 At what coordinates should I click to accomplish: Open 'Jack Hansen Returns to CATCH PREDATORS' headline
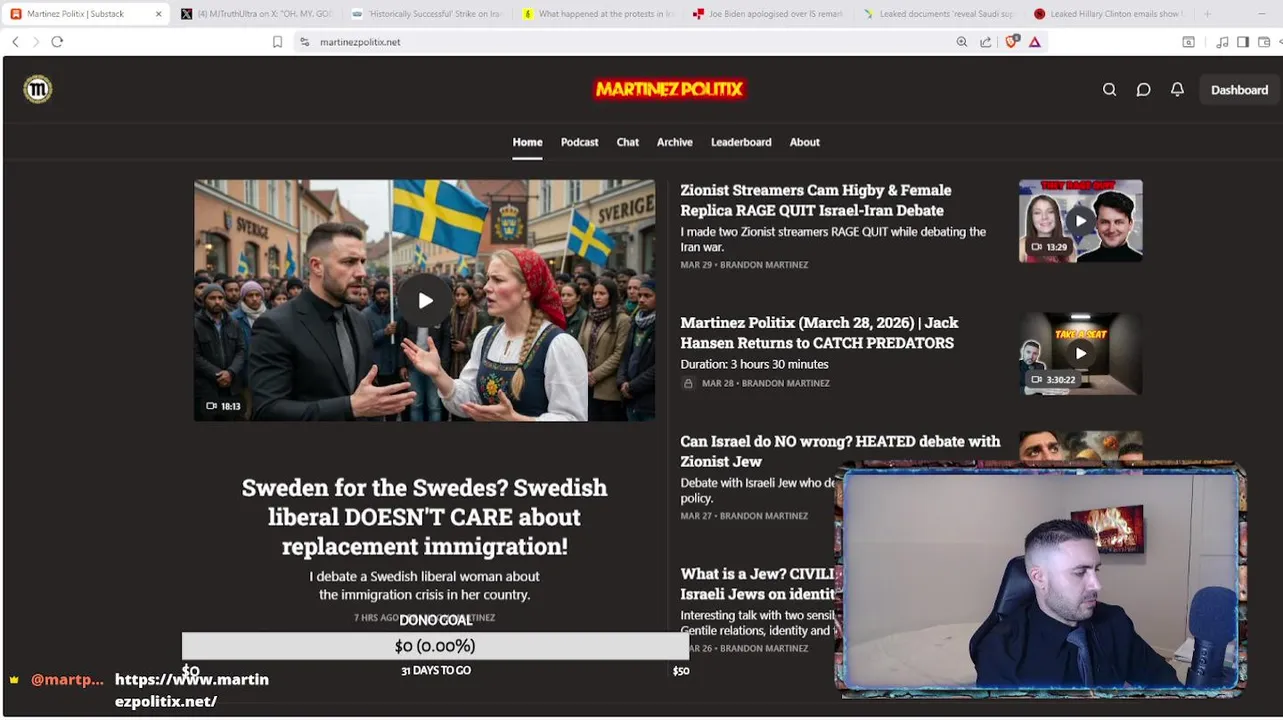pos(819,332)
